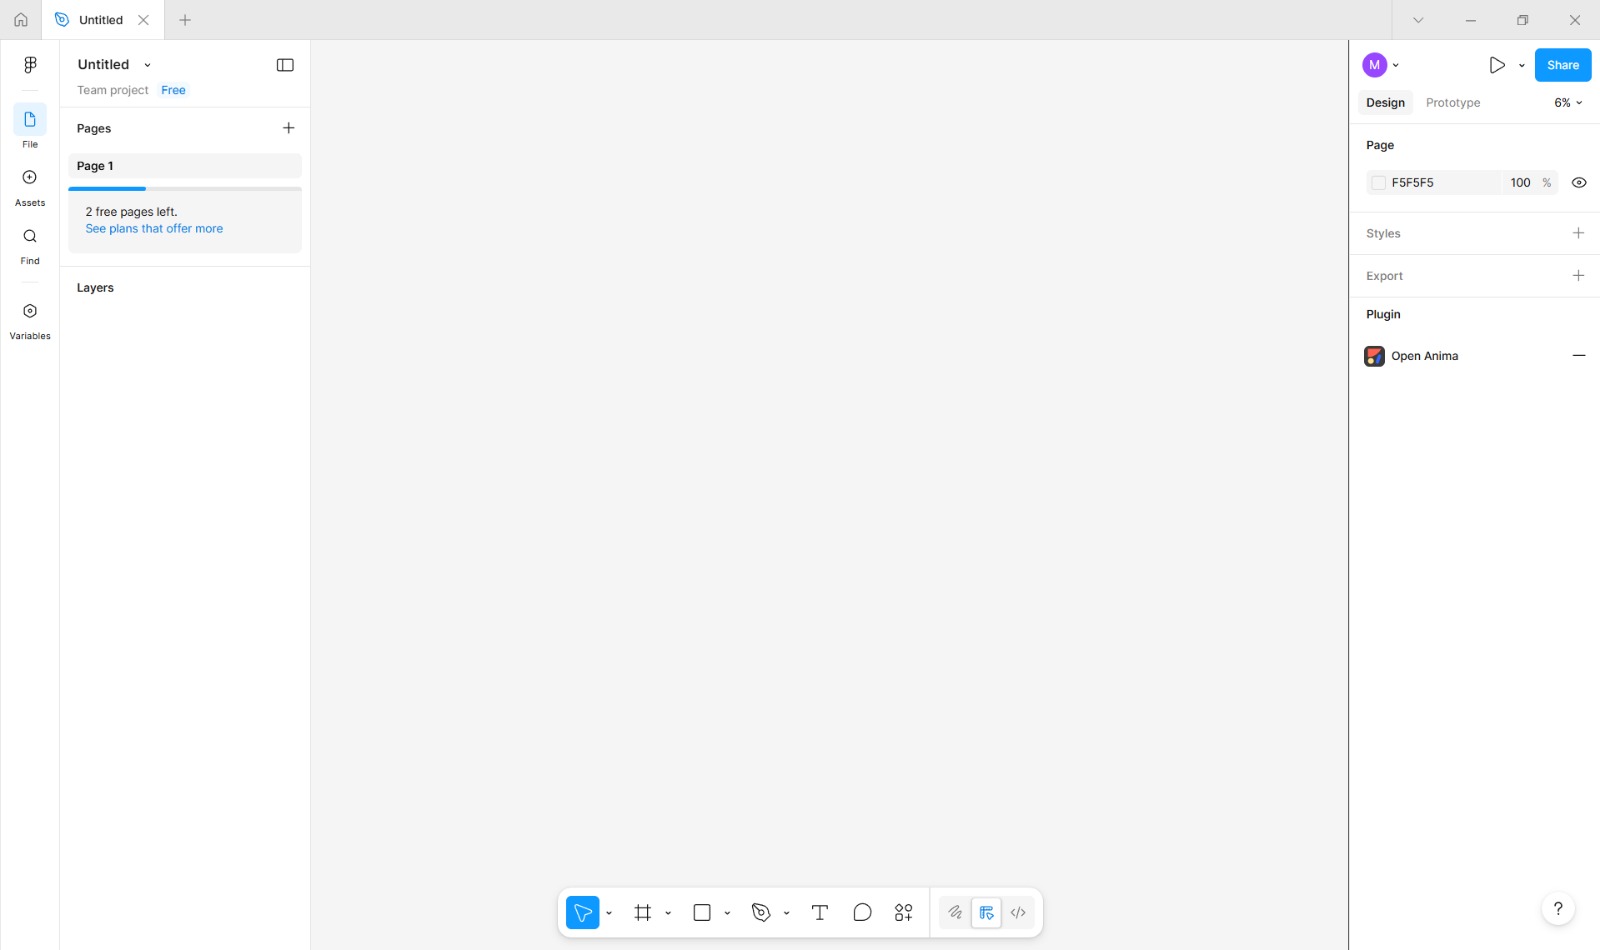The image size is (1600, 950).
Task: Open the Shape tool dropdown arrow
Action: (x=726, y=912)
